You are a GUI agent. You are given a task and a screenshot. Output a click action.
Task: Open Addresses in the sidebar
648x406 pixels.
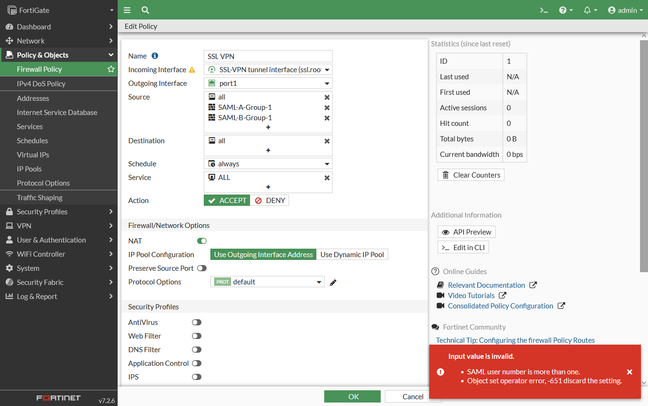[x=33, y=98]
